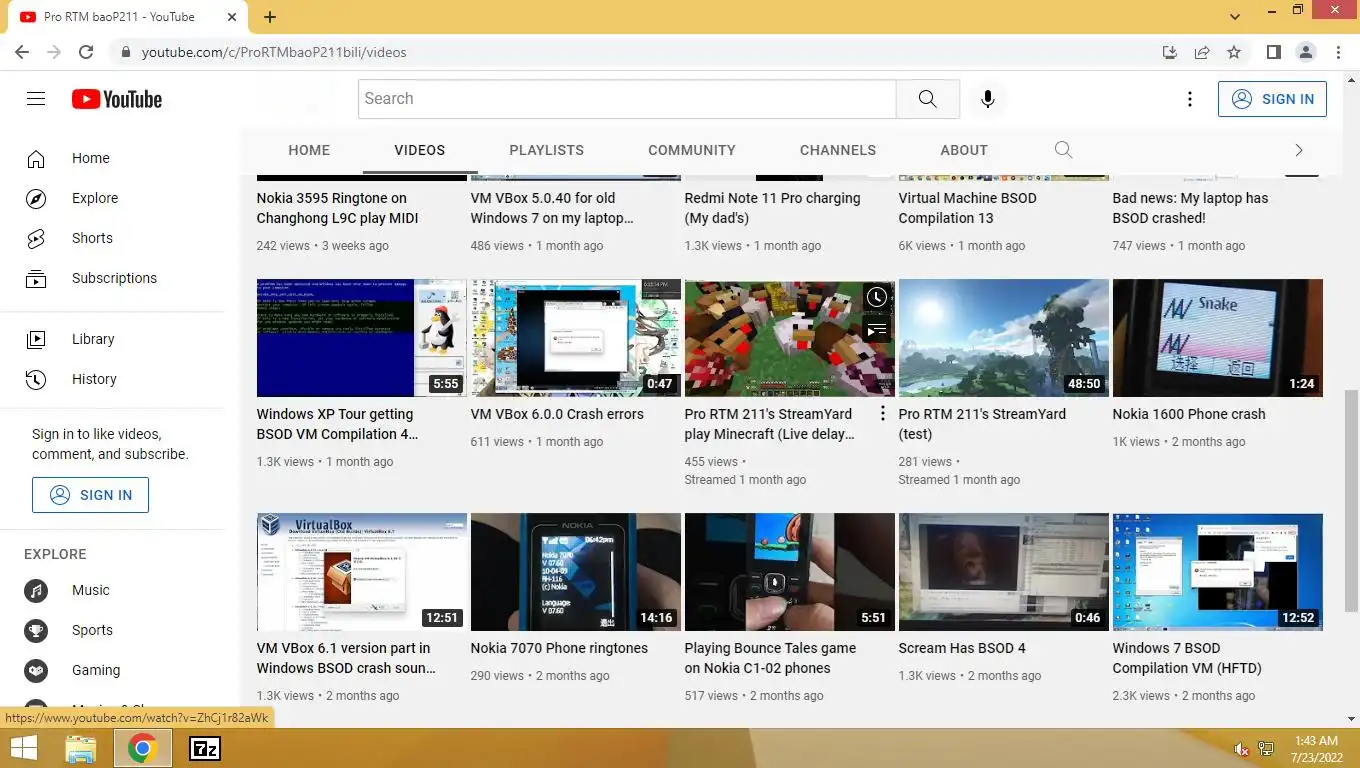Bookmark this page with star icon
Viewport: 1360px width, 768px height.
[1234, 52]
